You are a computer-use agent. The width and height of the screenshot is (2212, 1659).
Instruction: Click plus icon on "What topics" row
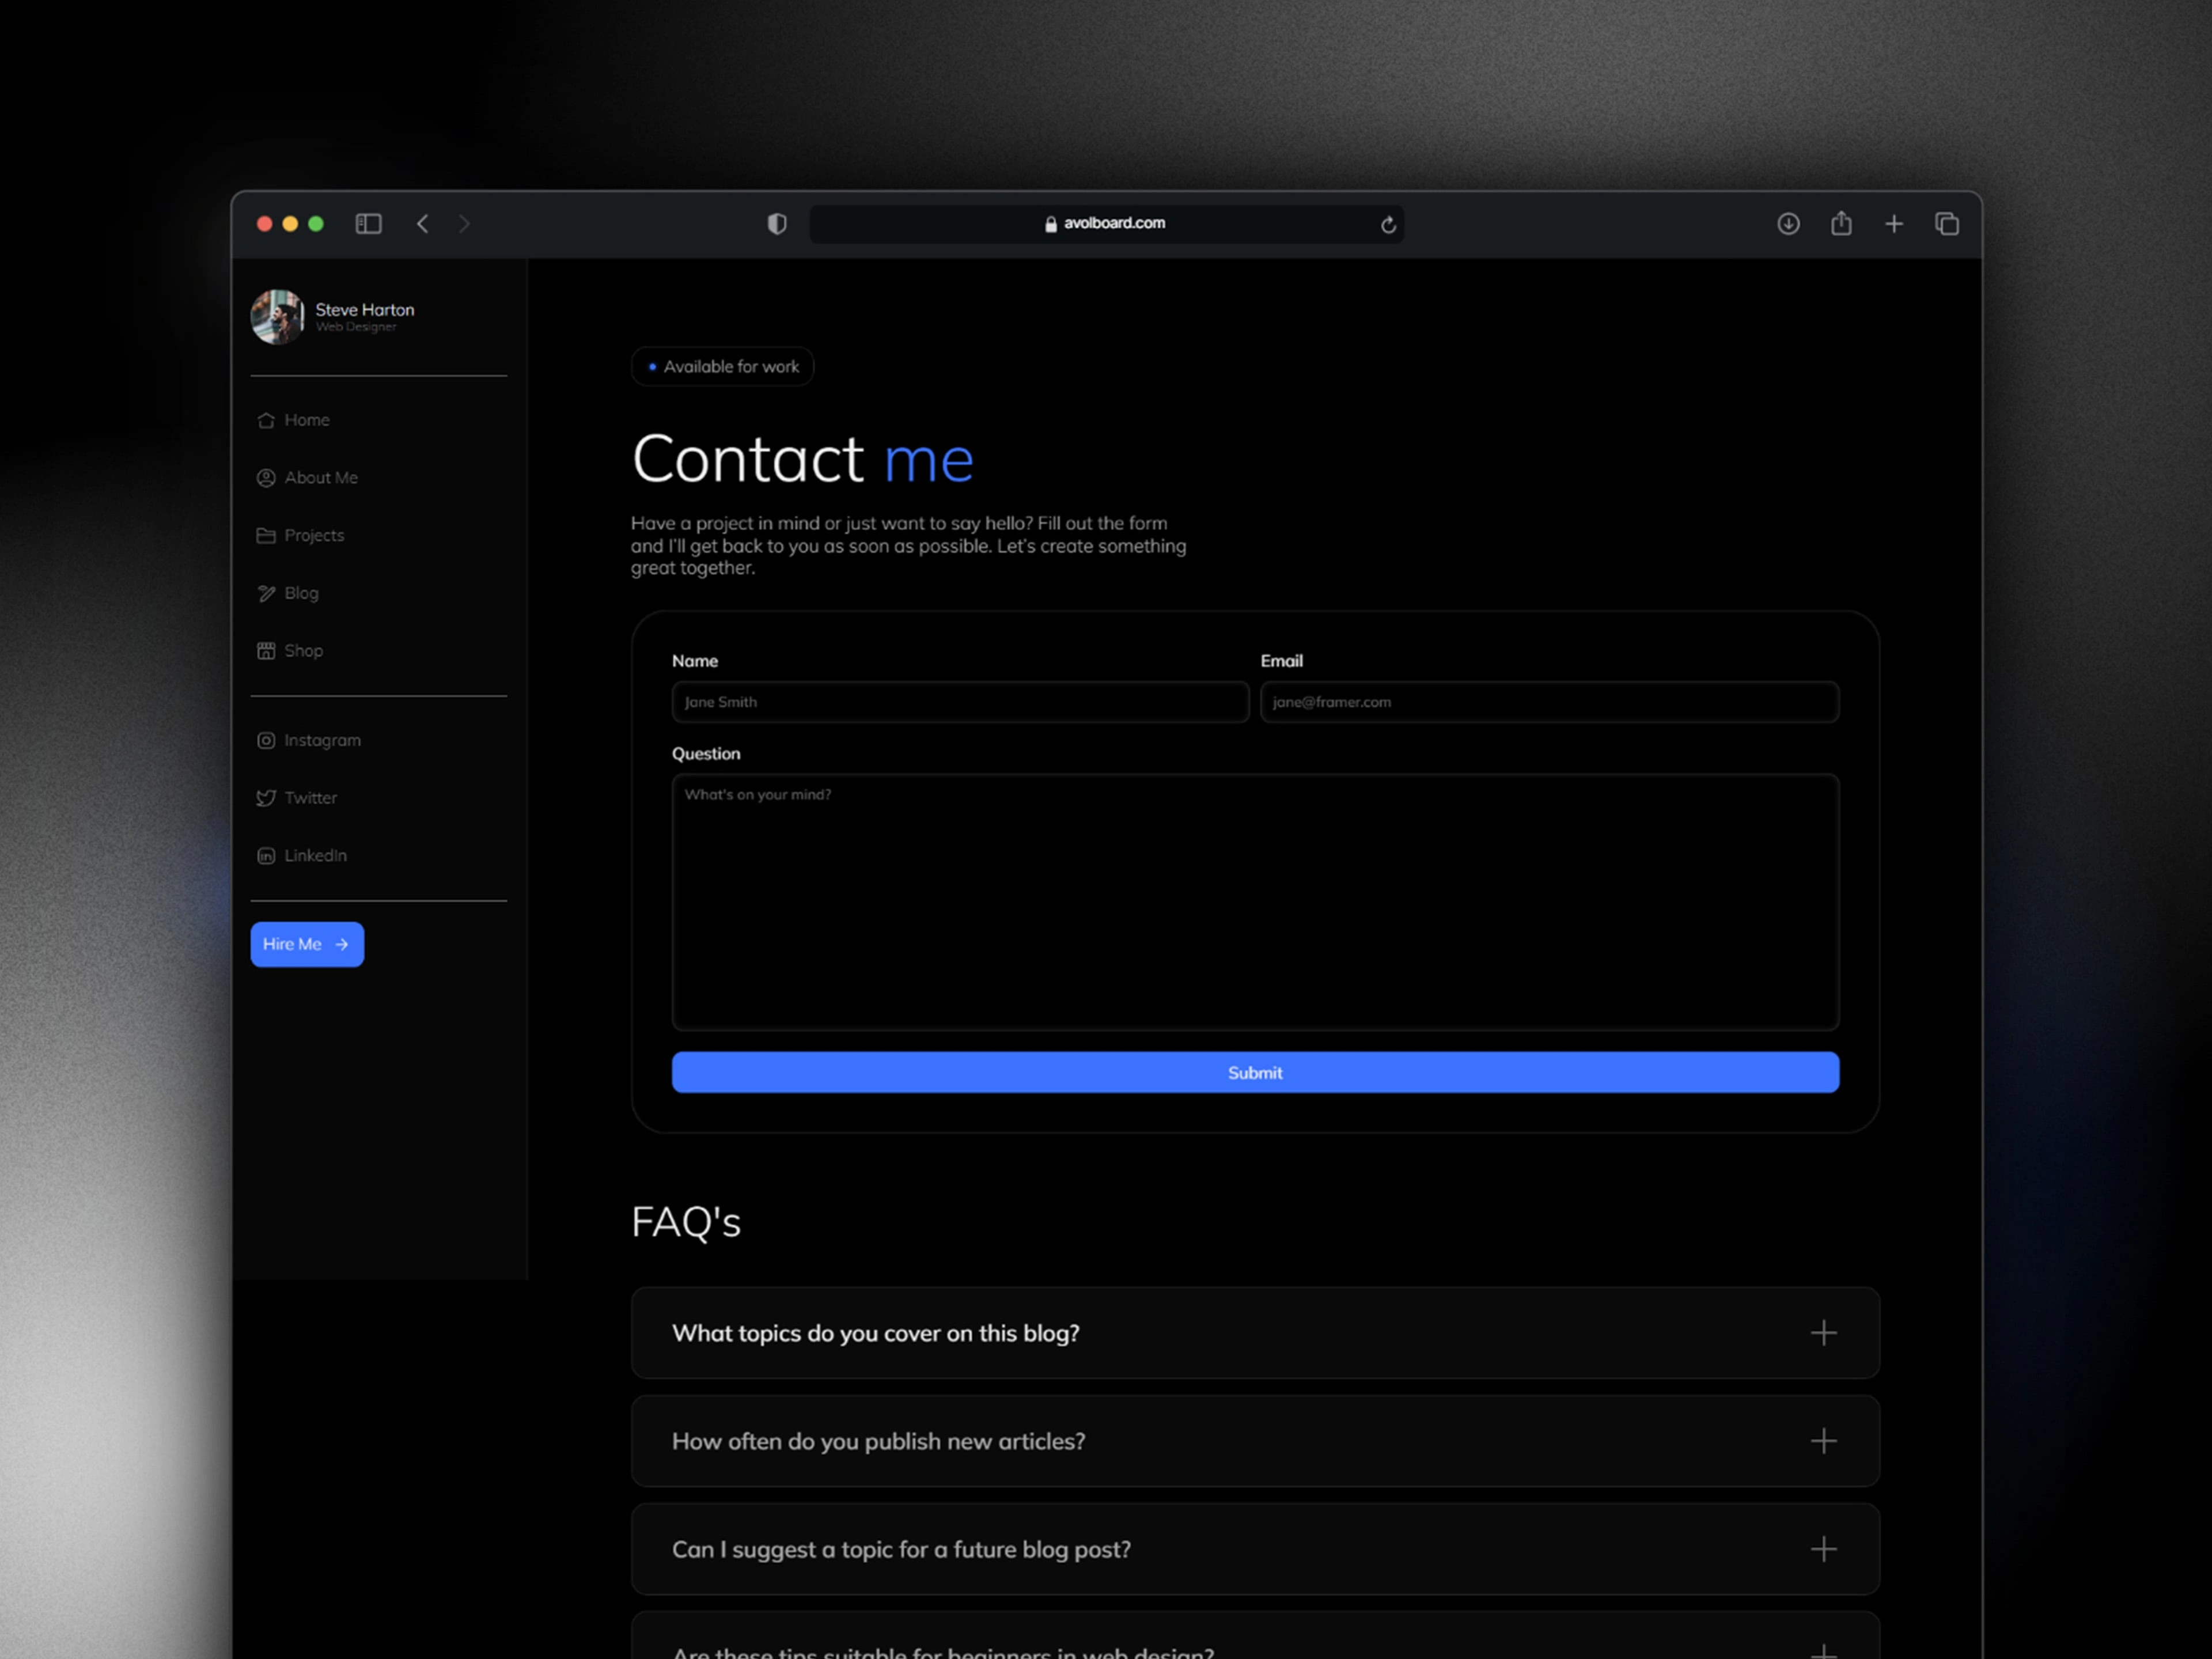[x=1823, y=1333]
